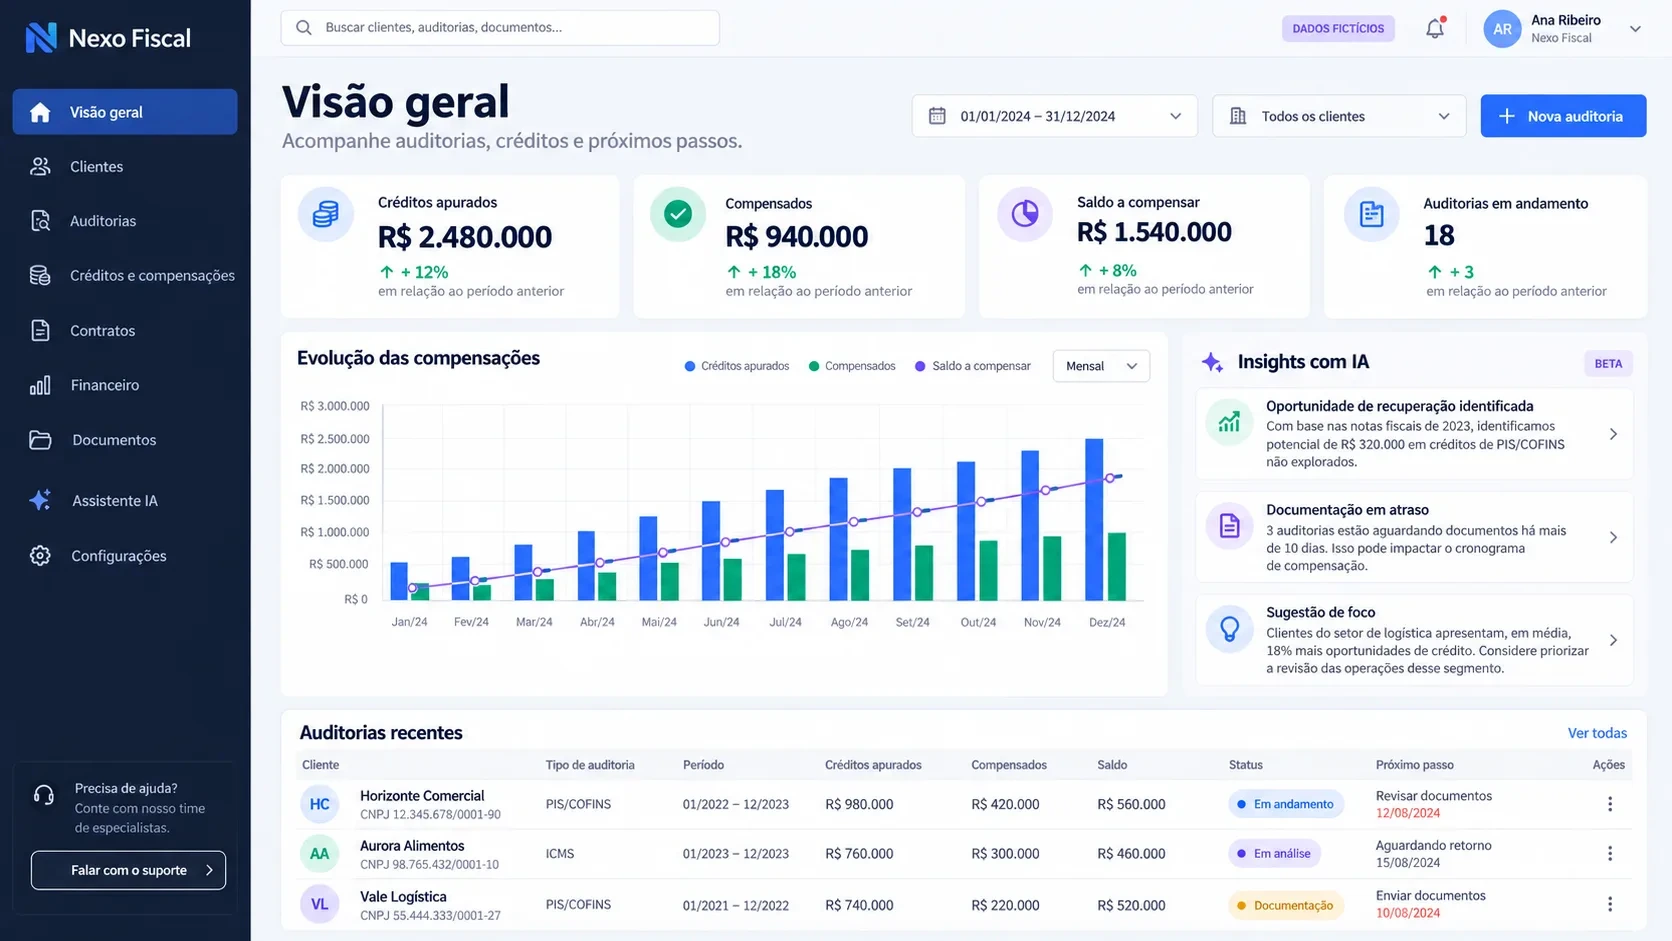Image resolution: width=1672 pixels, height=941 pixels.
Task: Open actions menu for Vale Logística row
Action: 1610,904
